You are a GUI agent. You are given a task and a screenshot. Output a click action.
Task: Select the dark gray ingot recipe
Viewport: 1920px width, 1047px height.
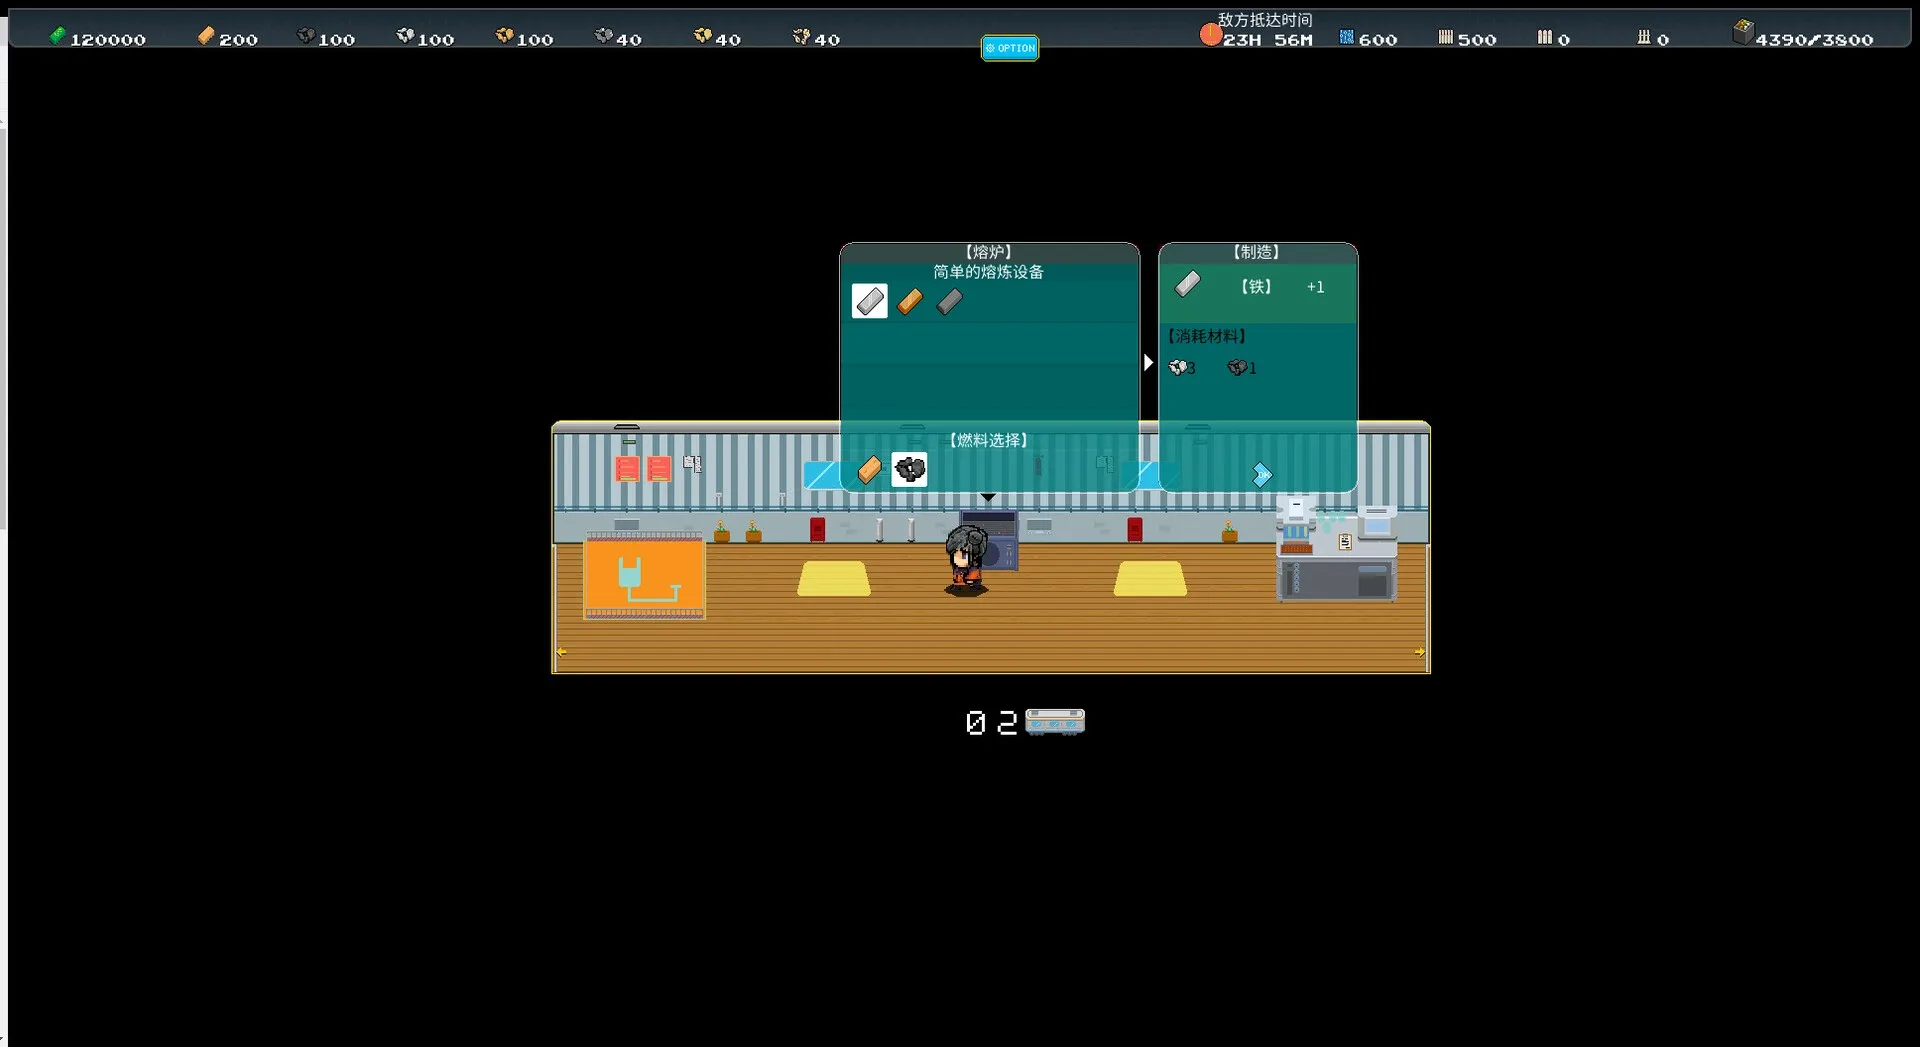(x=949, y=301)
